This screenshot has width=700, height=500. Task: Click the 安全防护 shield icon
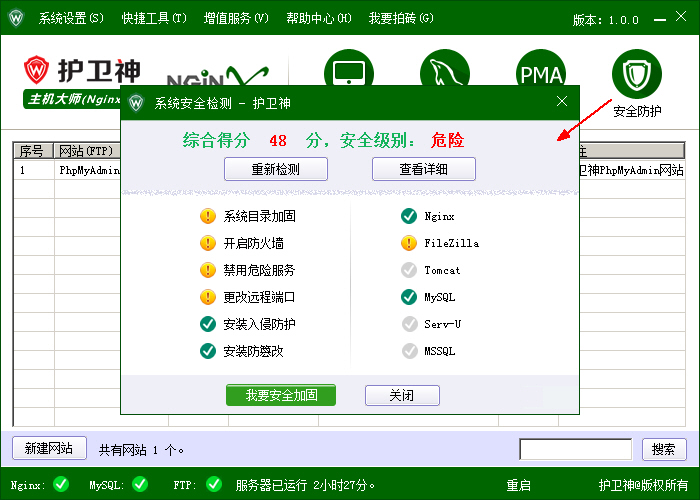[637, 74]
